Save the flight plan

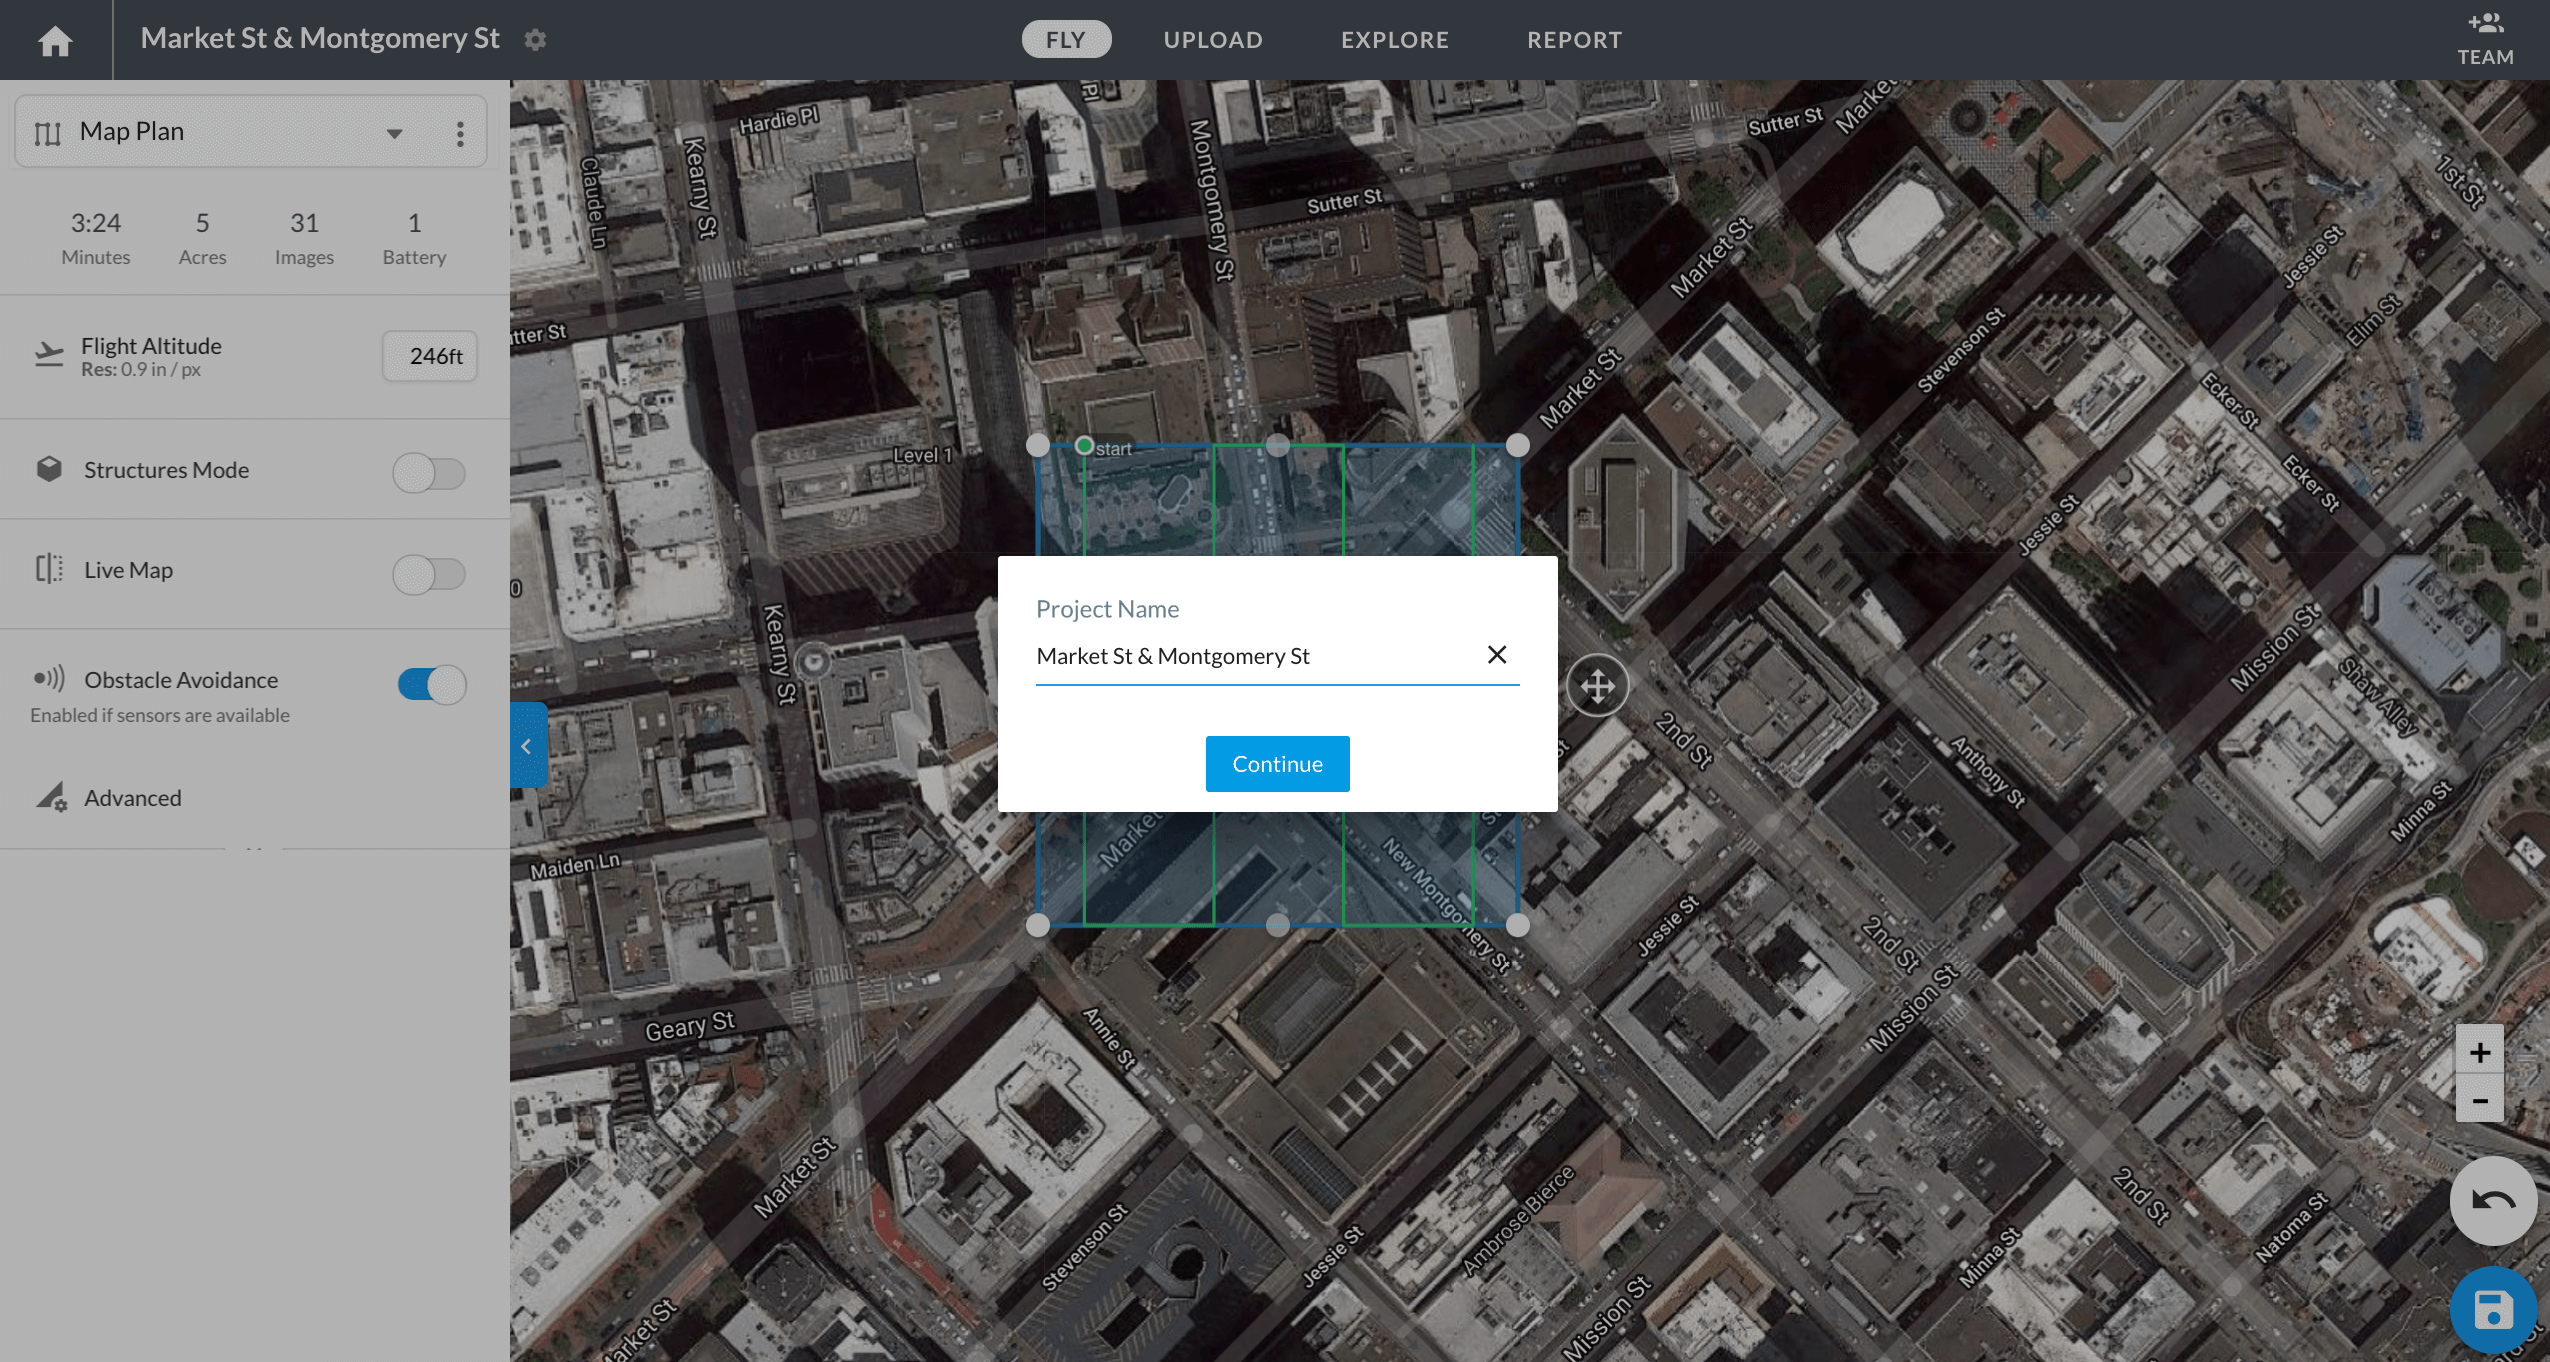(2493, 1310)
